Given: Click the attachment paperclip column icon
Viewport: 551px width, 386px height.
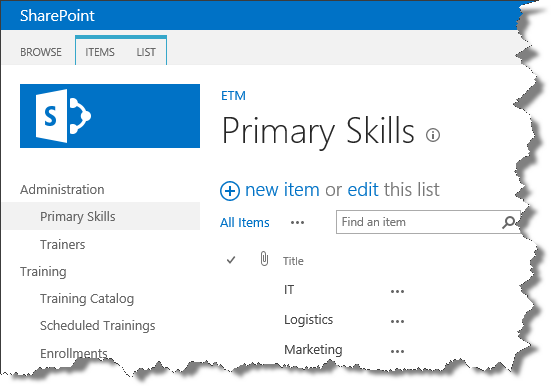Looking at the screenshot, I should 264,259.
